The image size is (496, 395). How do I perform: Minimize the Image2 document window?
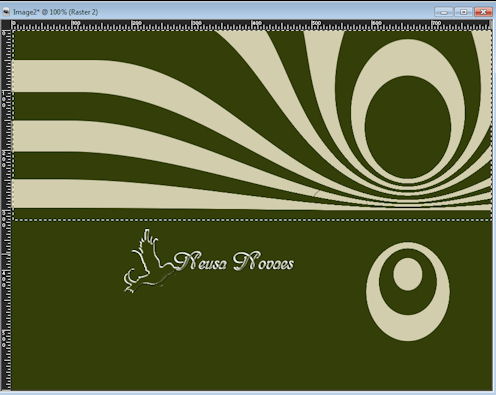(x=444, y=12)
